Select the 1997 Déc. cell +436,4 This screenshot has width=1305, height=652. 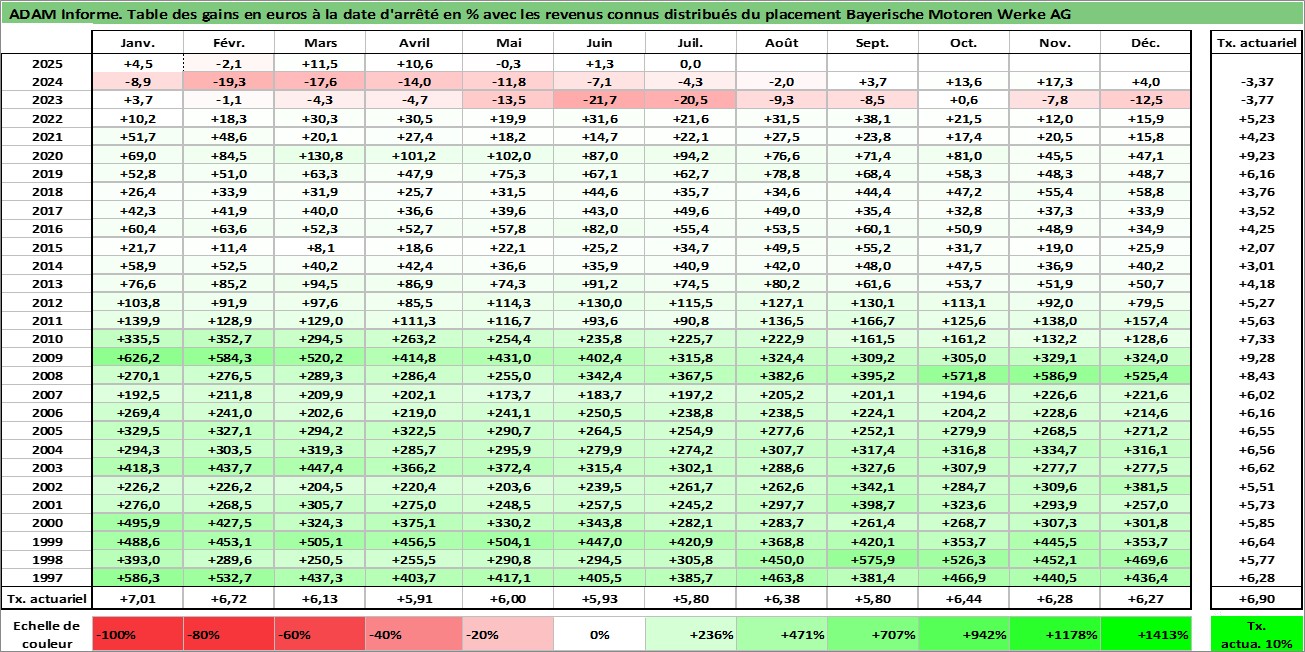tap(1145, 577)
